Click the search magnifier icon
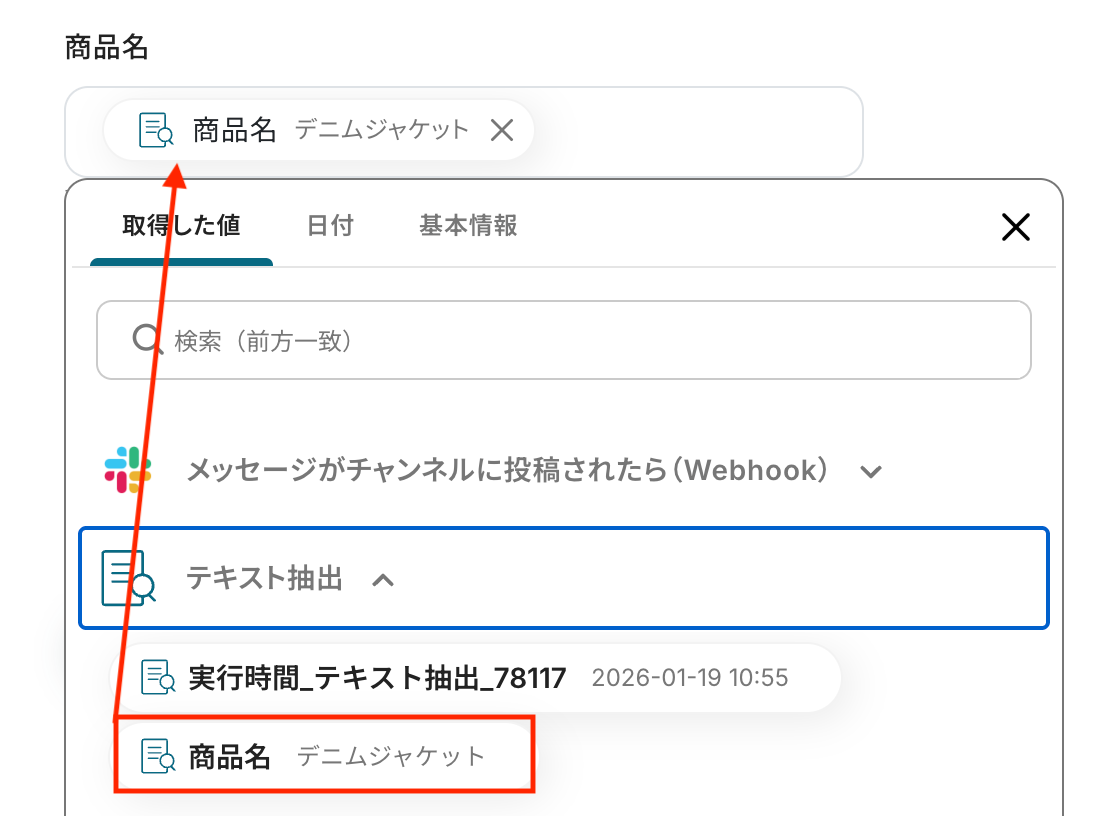Image resolution: width=1116 pixels, height=816 pixels. click(x=147, y=340)
